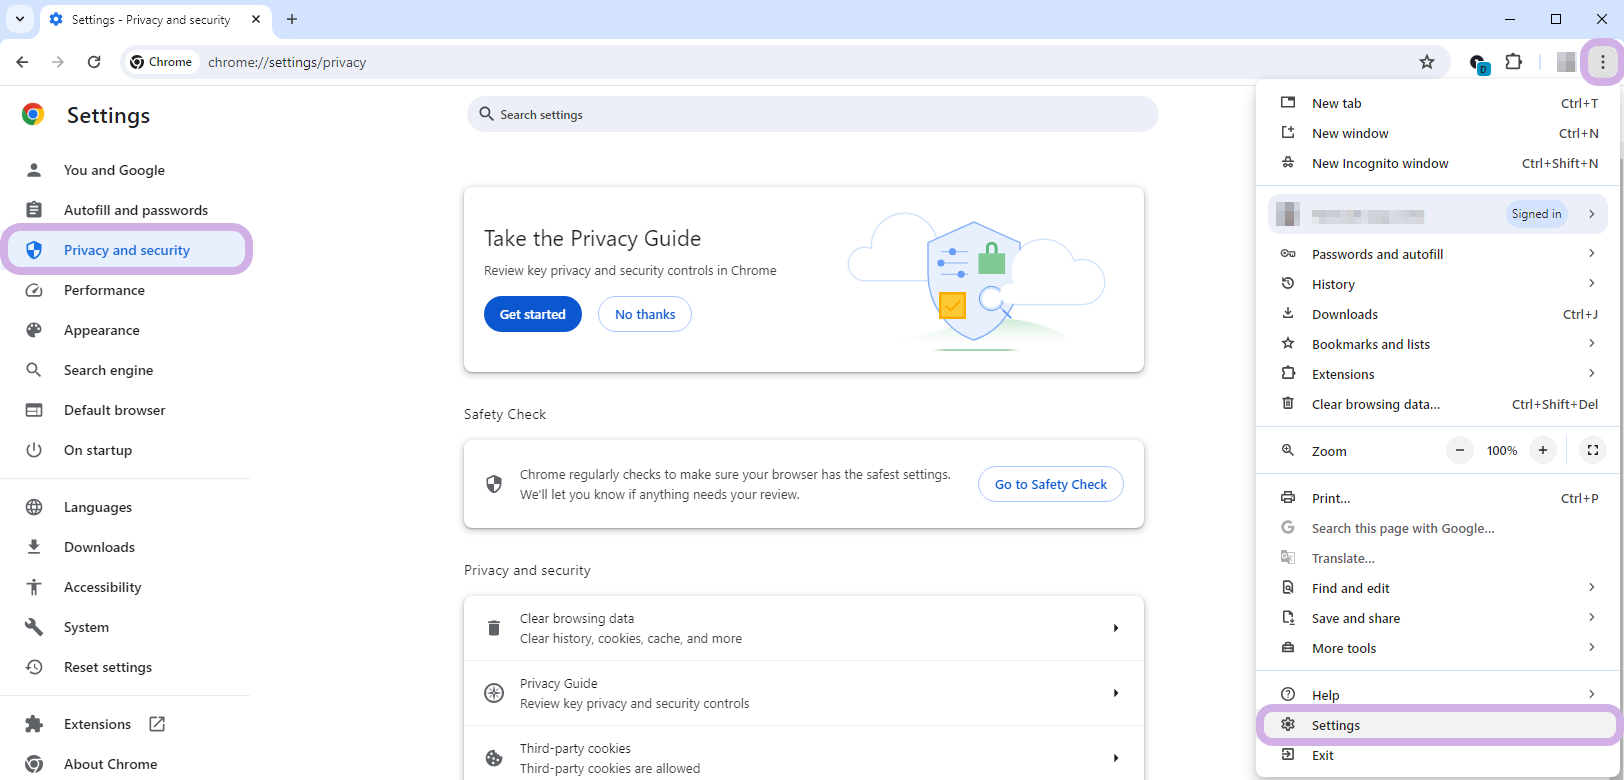
Task: Click the extension icon with badge
Action: tap(1479, 63)
